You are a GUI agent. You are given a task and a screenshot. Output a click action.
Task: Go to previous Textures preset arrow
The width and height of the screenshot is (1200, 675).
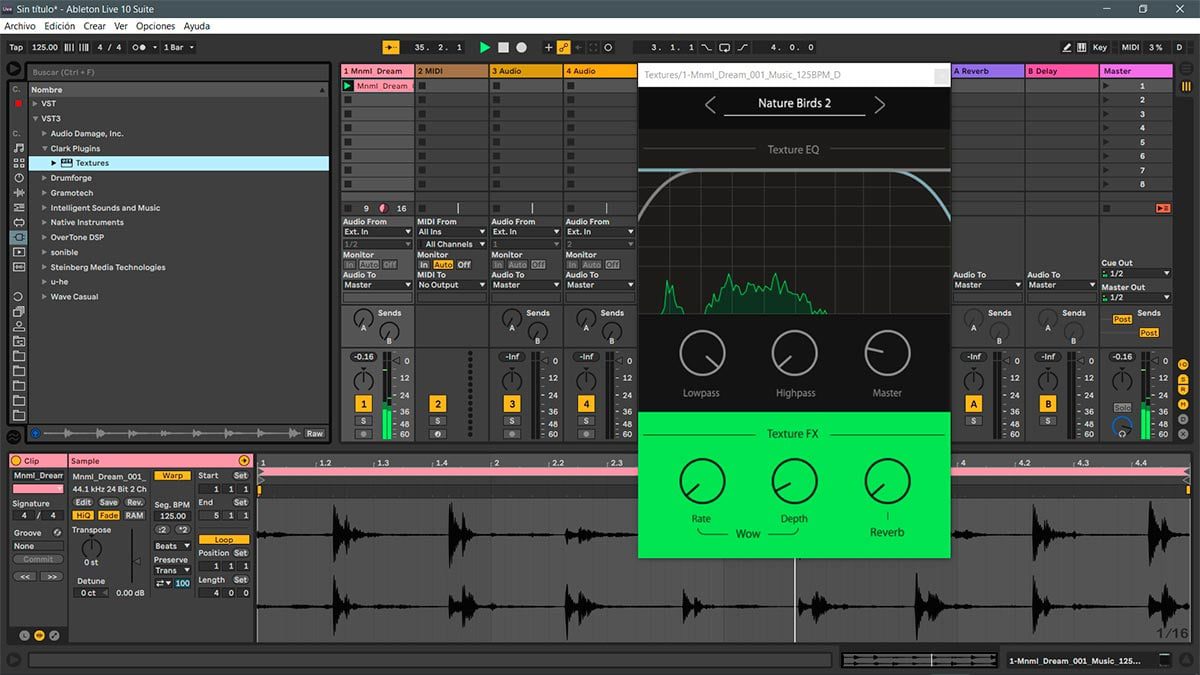point(710,104)
